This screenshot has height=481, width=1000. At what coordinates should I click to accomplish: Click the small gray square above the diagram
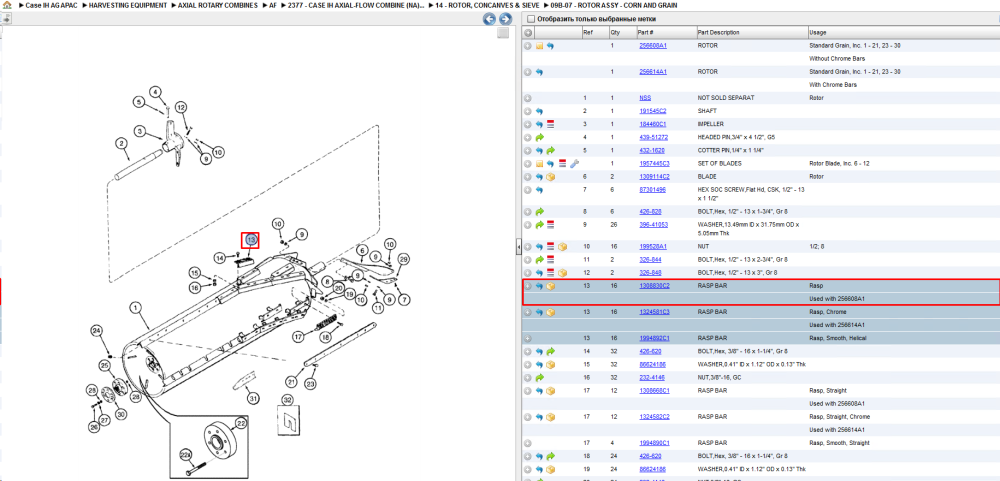[503, 33]
